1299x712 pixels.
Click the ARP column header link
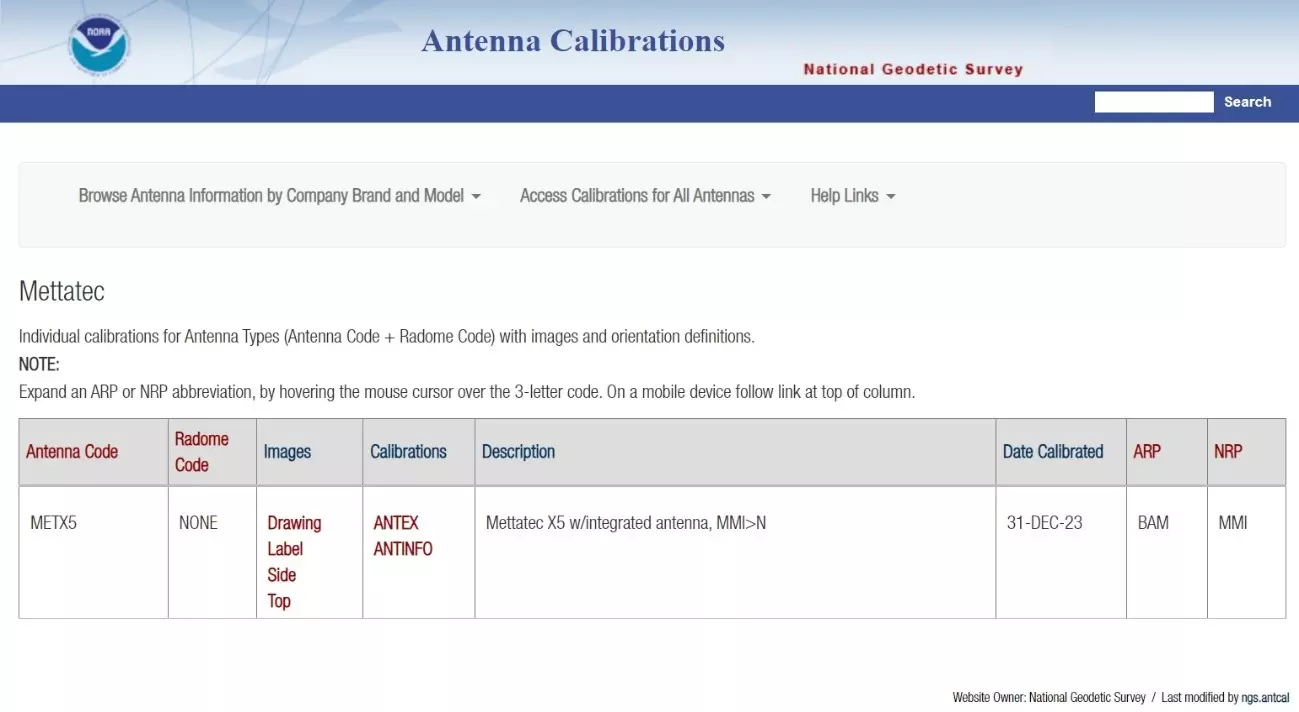(x=1147, y=452)
